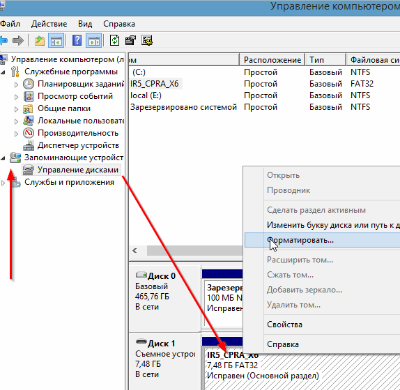Toggle the action pane toolbar icon
400x390 pixels.
[x=94, y=41]
